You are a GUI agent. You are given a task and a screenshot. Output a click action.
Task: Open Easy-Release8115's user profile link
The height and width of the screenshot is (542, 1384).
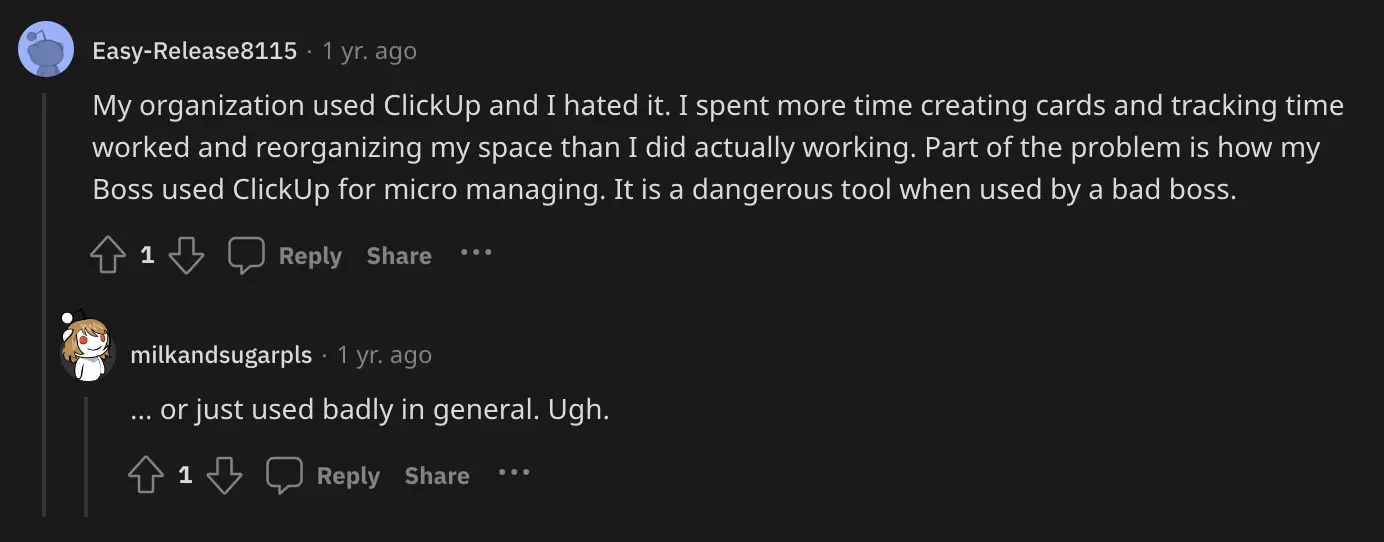(x=195, y=51)
